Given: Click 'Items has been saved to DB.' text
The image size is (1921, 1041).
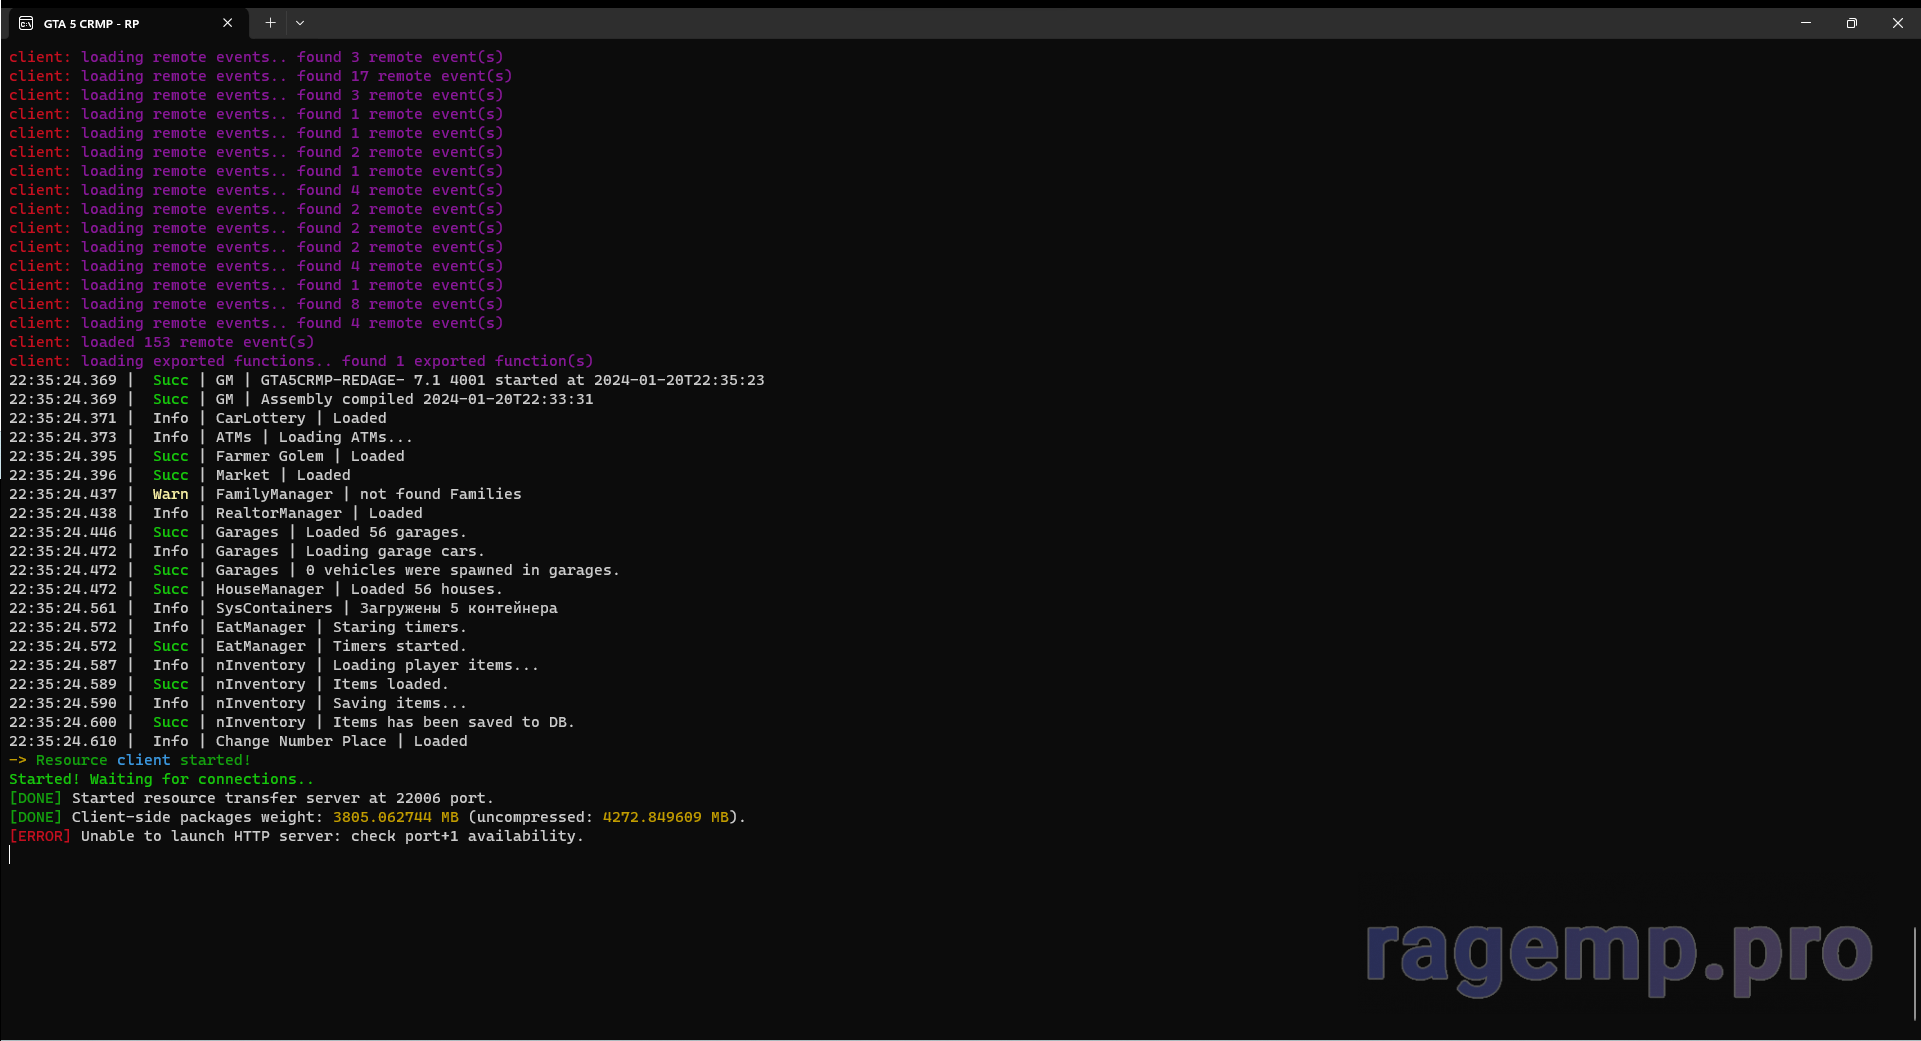Looking at the screenshot, I should 454,722.
